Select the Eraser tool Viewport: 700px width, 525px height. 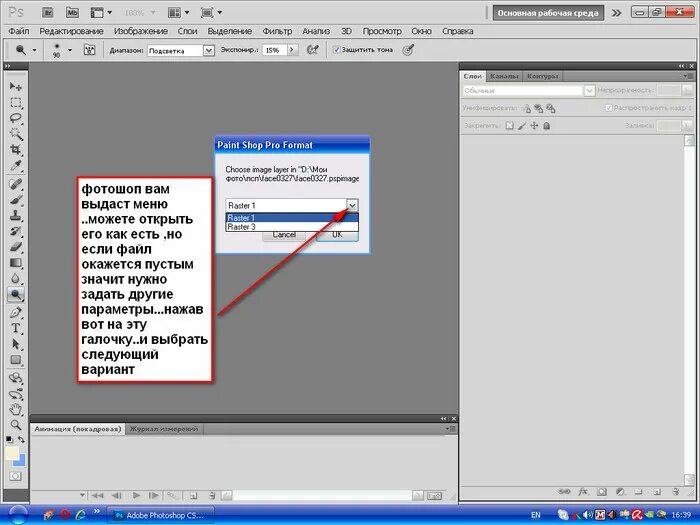pos(16,247)
